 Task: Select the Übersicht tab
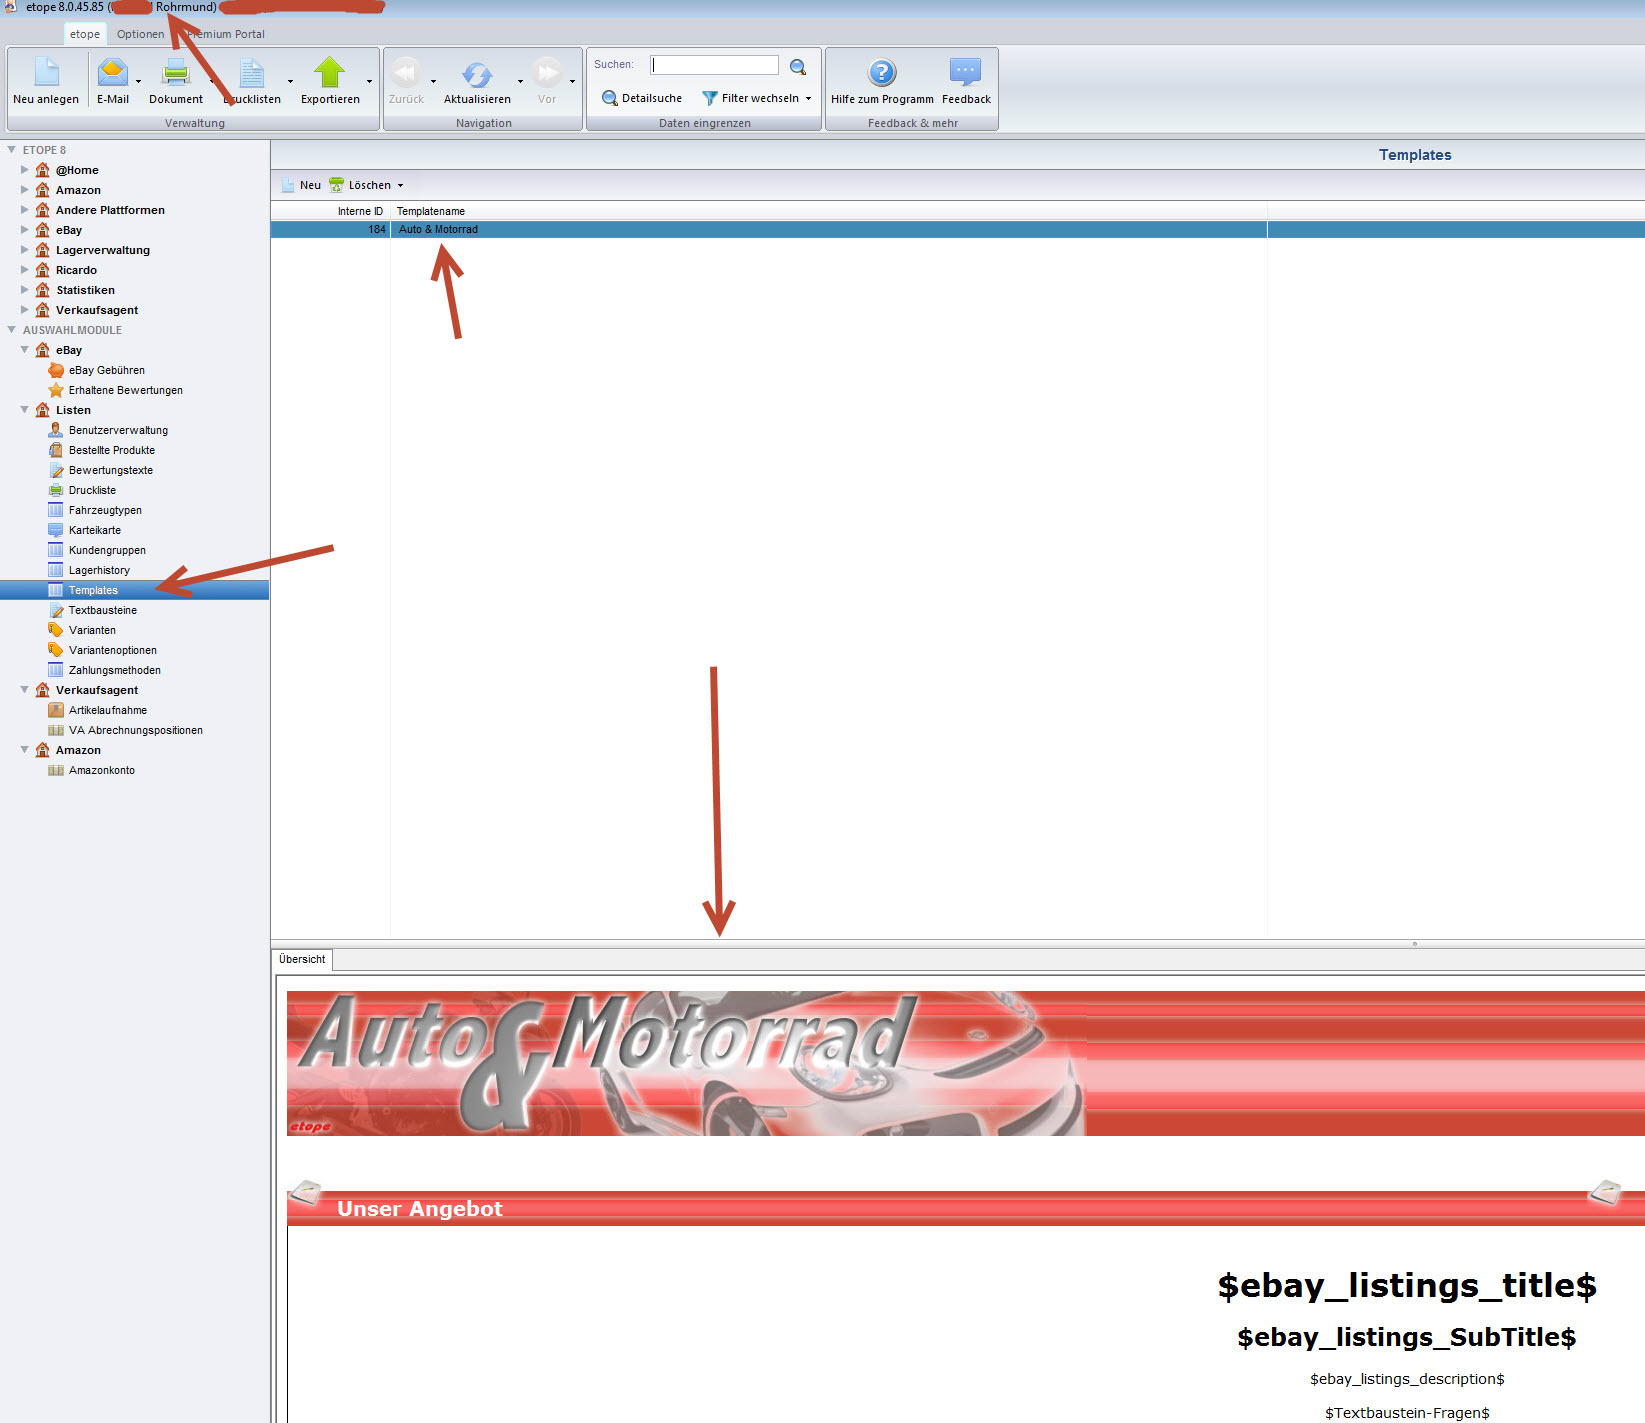(x=302, y=960)
